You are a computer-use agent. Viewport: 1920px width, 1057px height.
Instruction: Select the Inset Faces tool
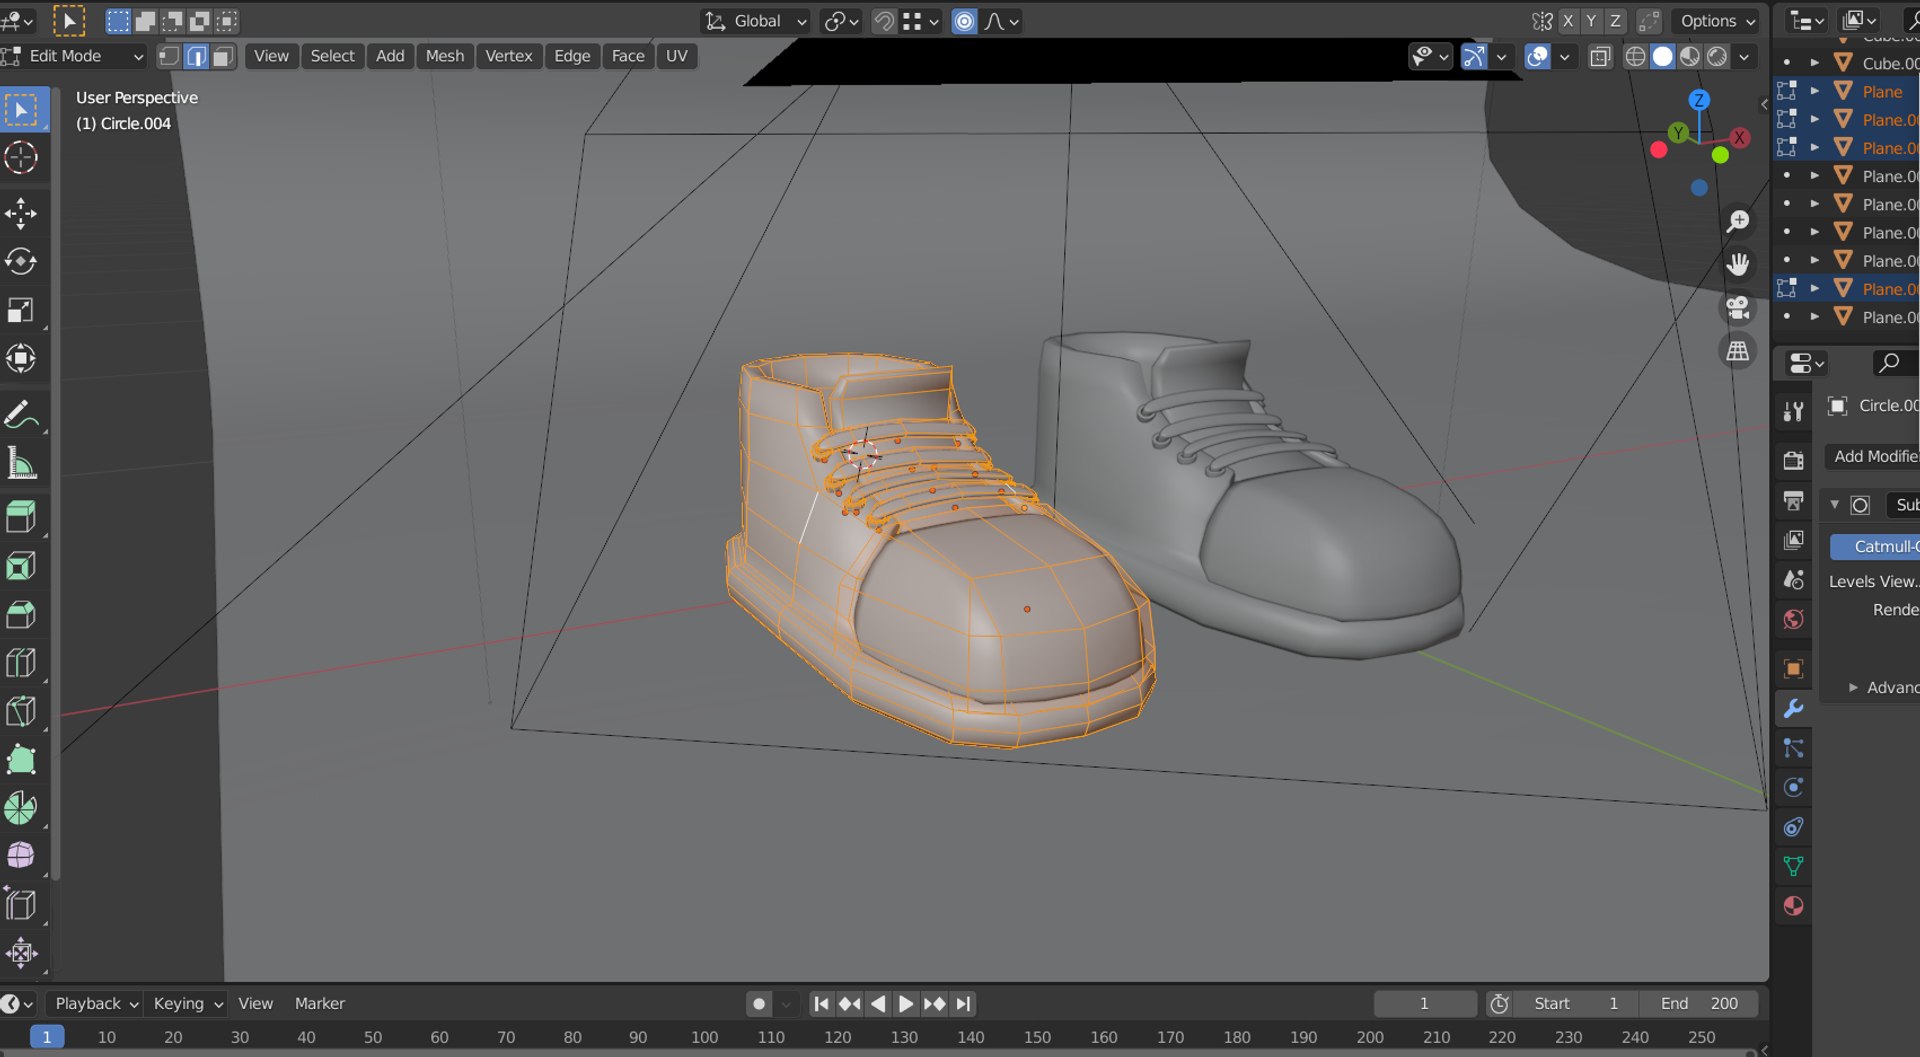coord(21,566)
